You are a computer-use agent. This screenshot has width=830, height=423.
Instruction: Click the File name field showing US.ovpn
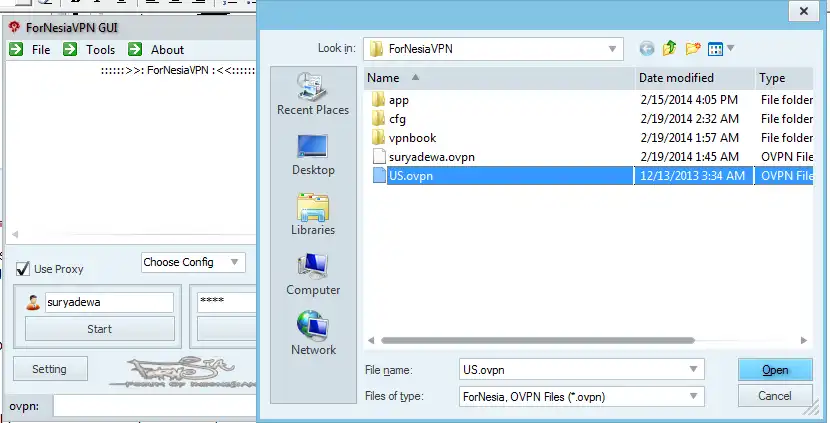tap(582, 370)
